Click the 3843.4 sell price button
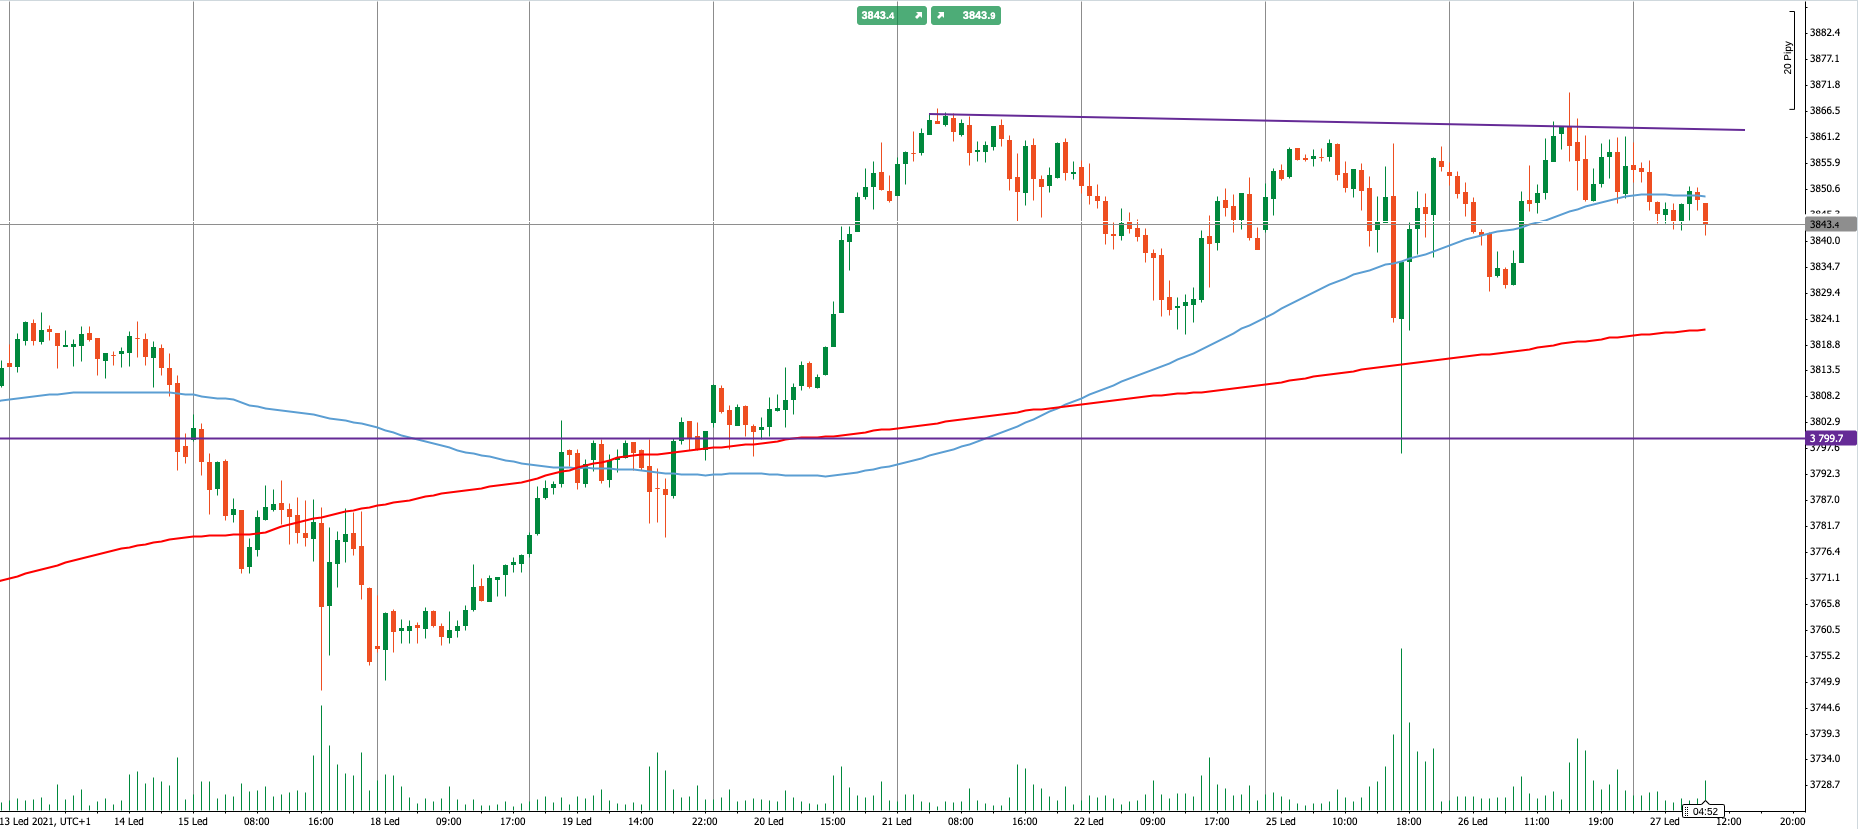 point(878,16)
